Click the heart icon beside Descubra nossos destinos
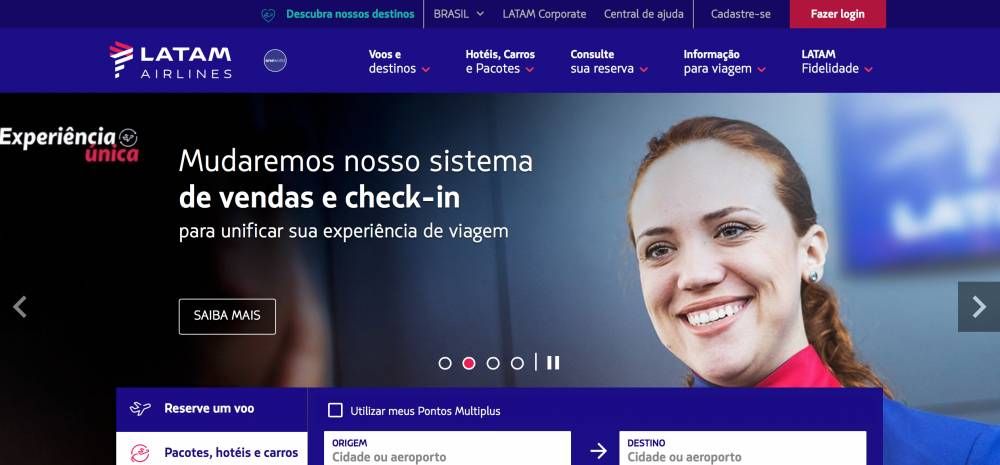Image resolution: width=1000 pixels, height=465 pixels. (268, 15)
